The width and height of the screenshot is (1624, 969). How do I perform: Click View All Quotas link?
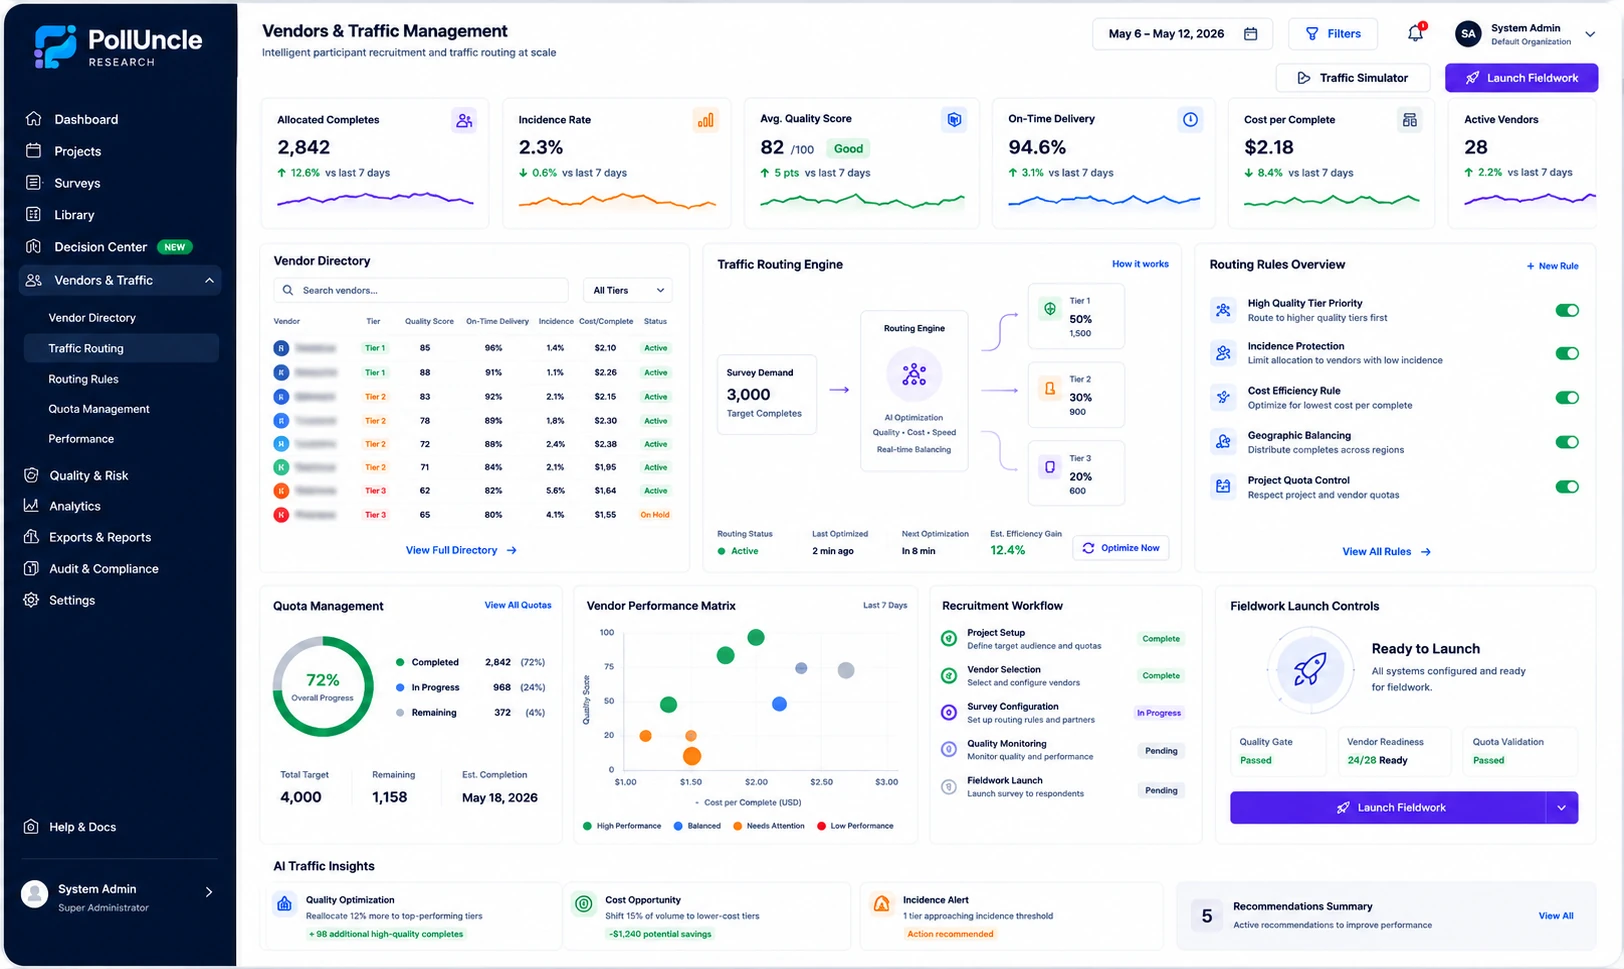point(518,605)
